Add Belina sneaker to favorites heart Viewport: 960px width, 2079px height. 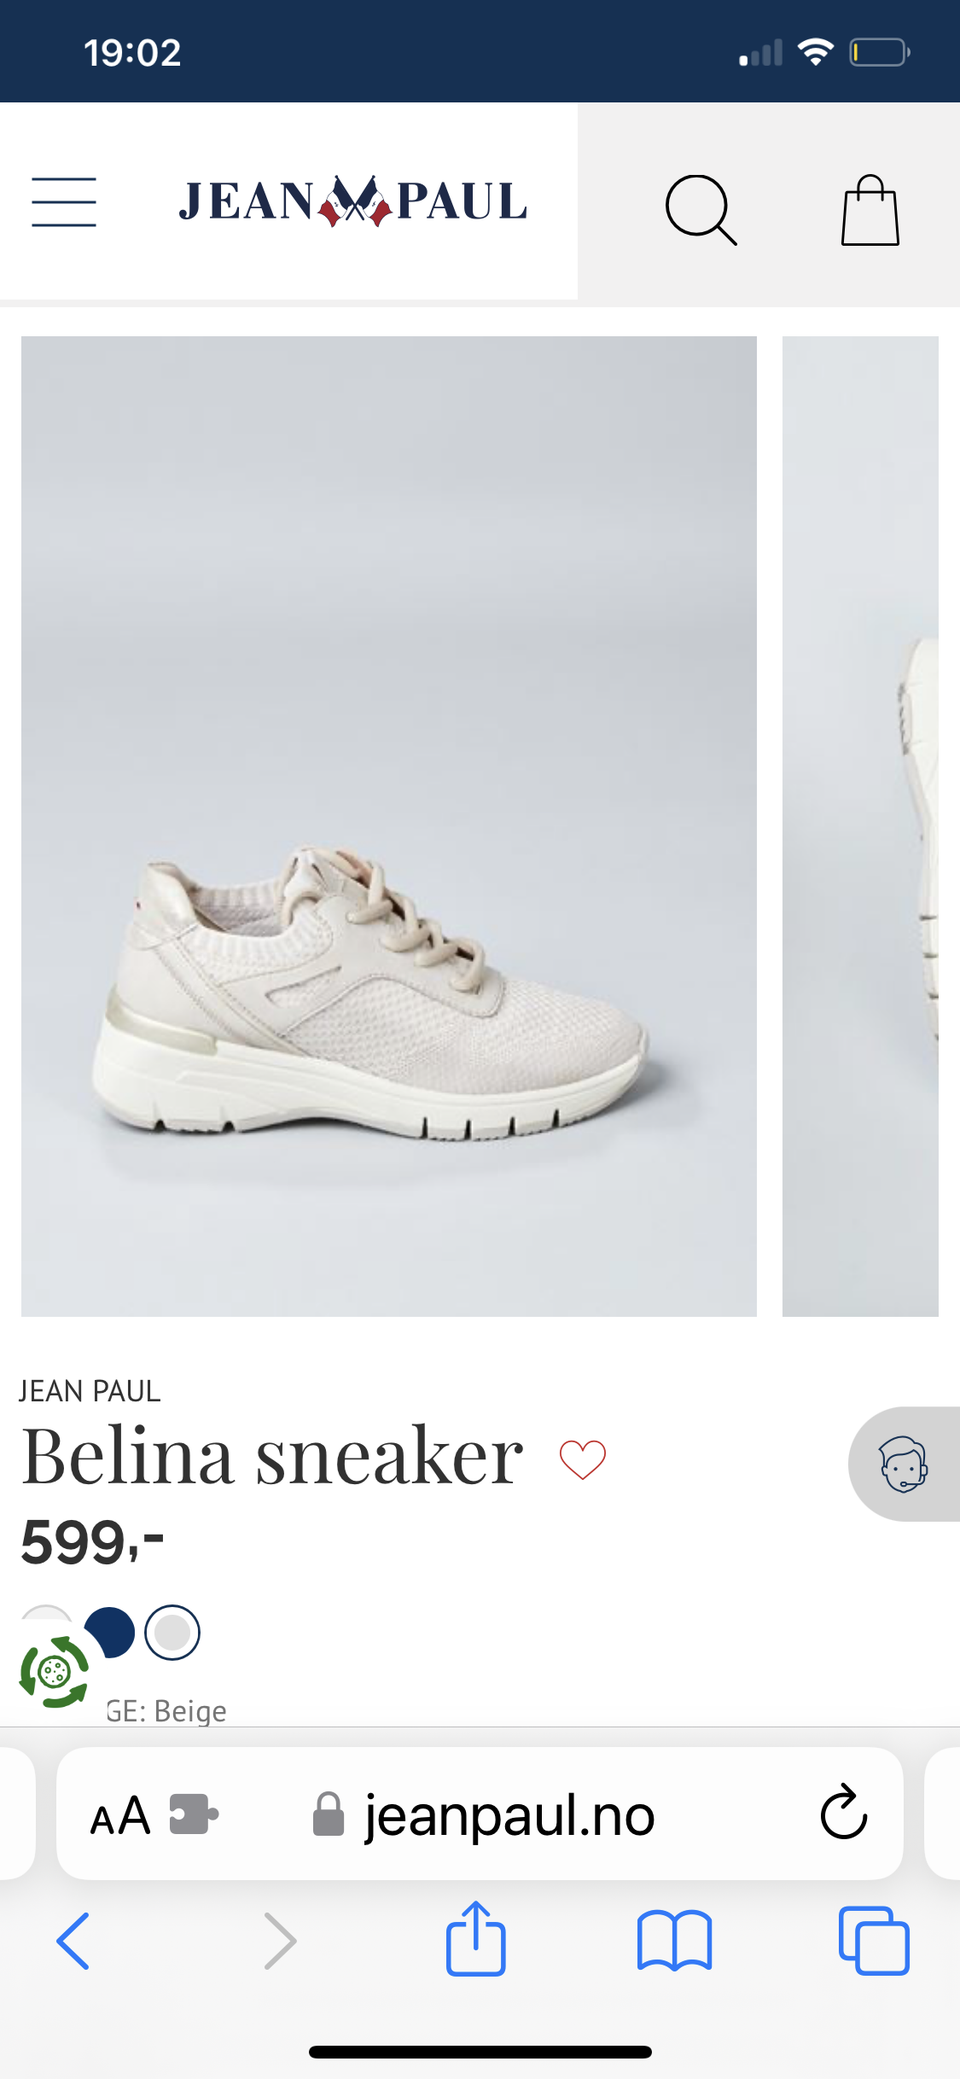tap(583, 1459)
